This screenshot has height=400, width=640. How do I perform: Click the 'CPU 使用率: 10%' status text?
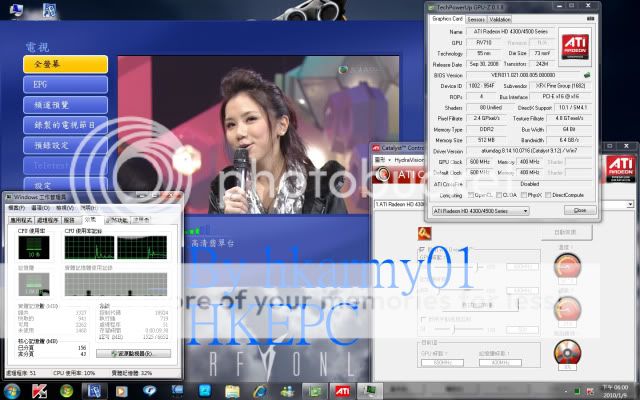(x=74, y=373)
